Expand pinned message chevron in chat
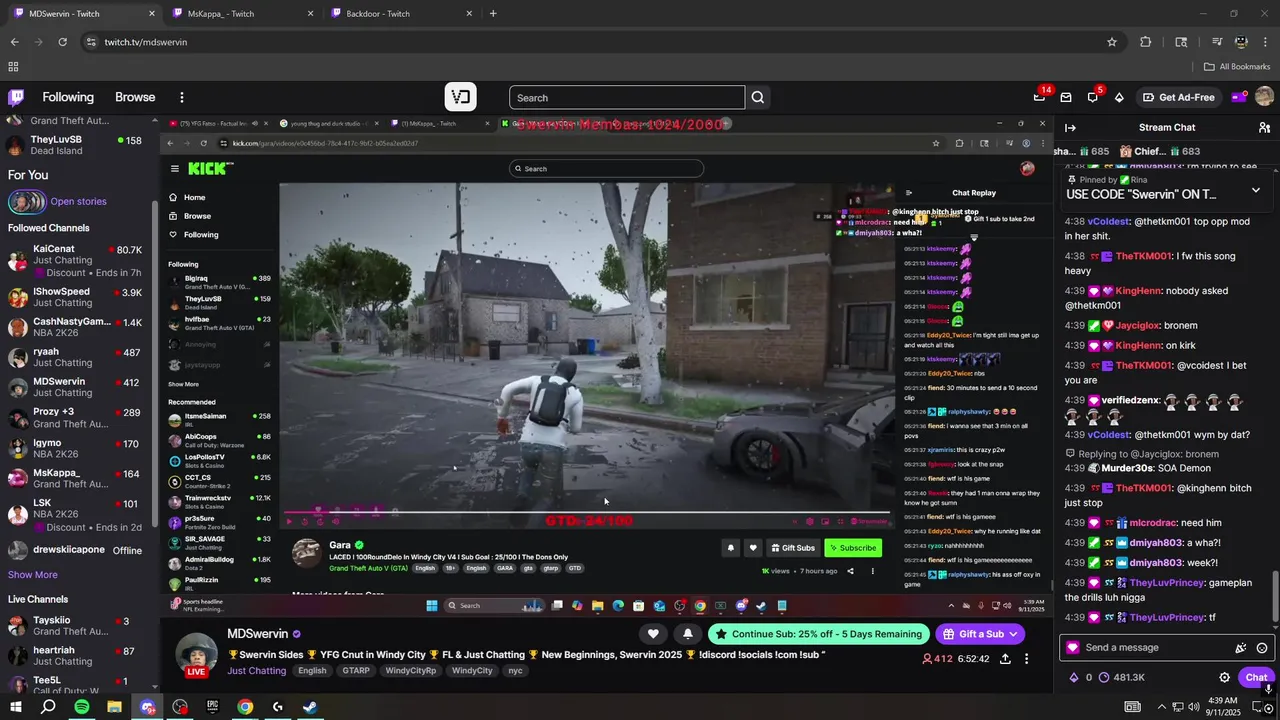1280x720 pixels. [1256, 190]
